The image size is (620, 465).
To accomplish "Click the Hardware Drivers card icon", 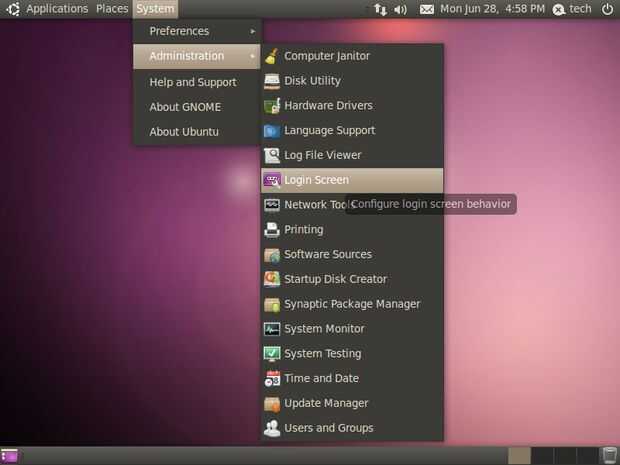I will click(272, 106).
